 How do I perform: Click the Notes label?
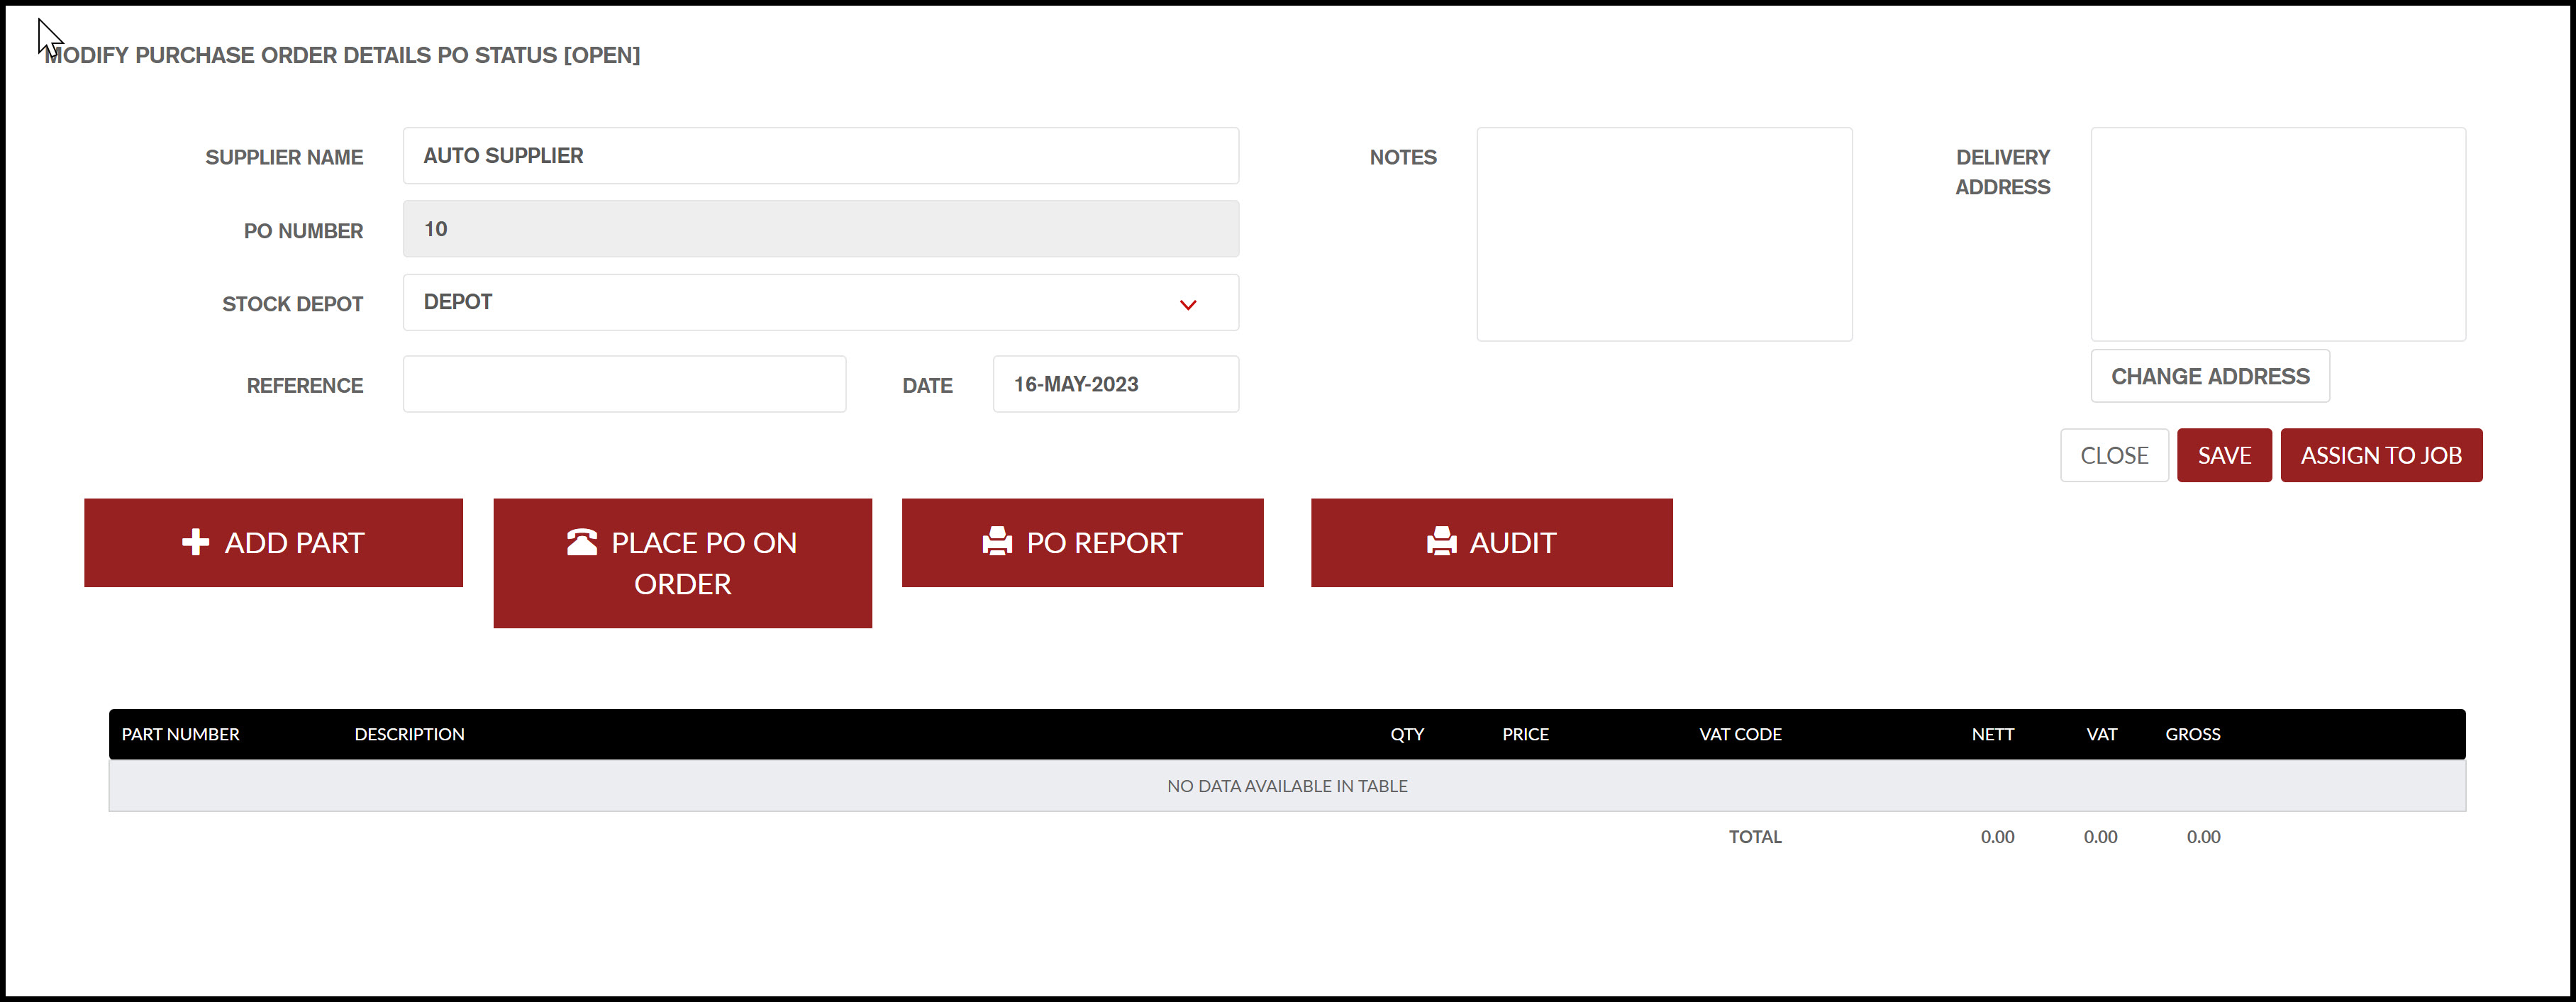pos(1403,157)
